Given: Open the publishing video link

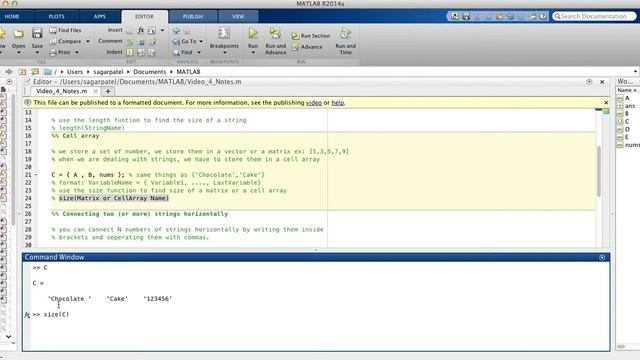Looking at the screenshot, I should pyautogui.click(x=314, y=102).
